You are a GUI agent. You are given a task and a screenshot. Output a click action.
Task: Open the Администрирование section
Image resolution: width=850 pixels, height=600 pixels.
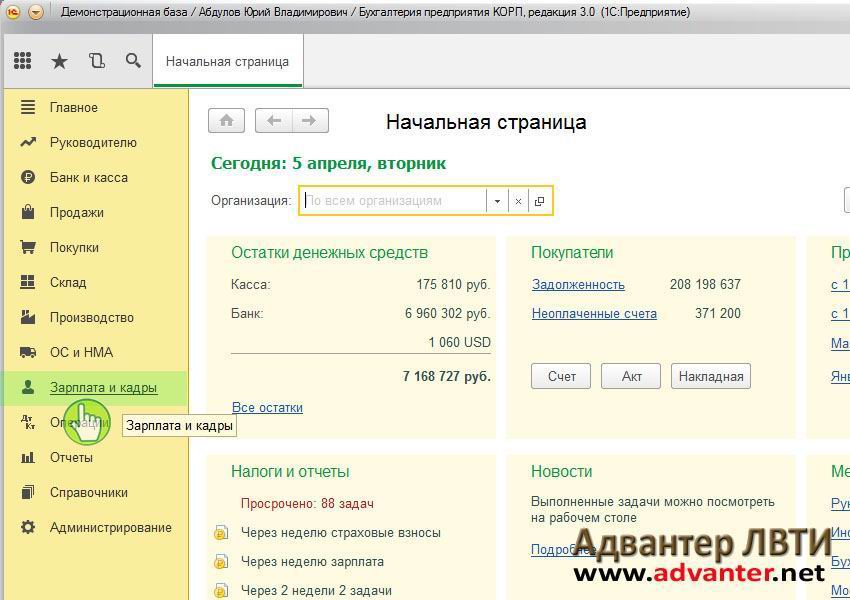pyautogui.click(x=111, y=527)
